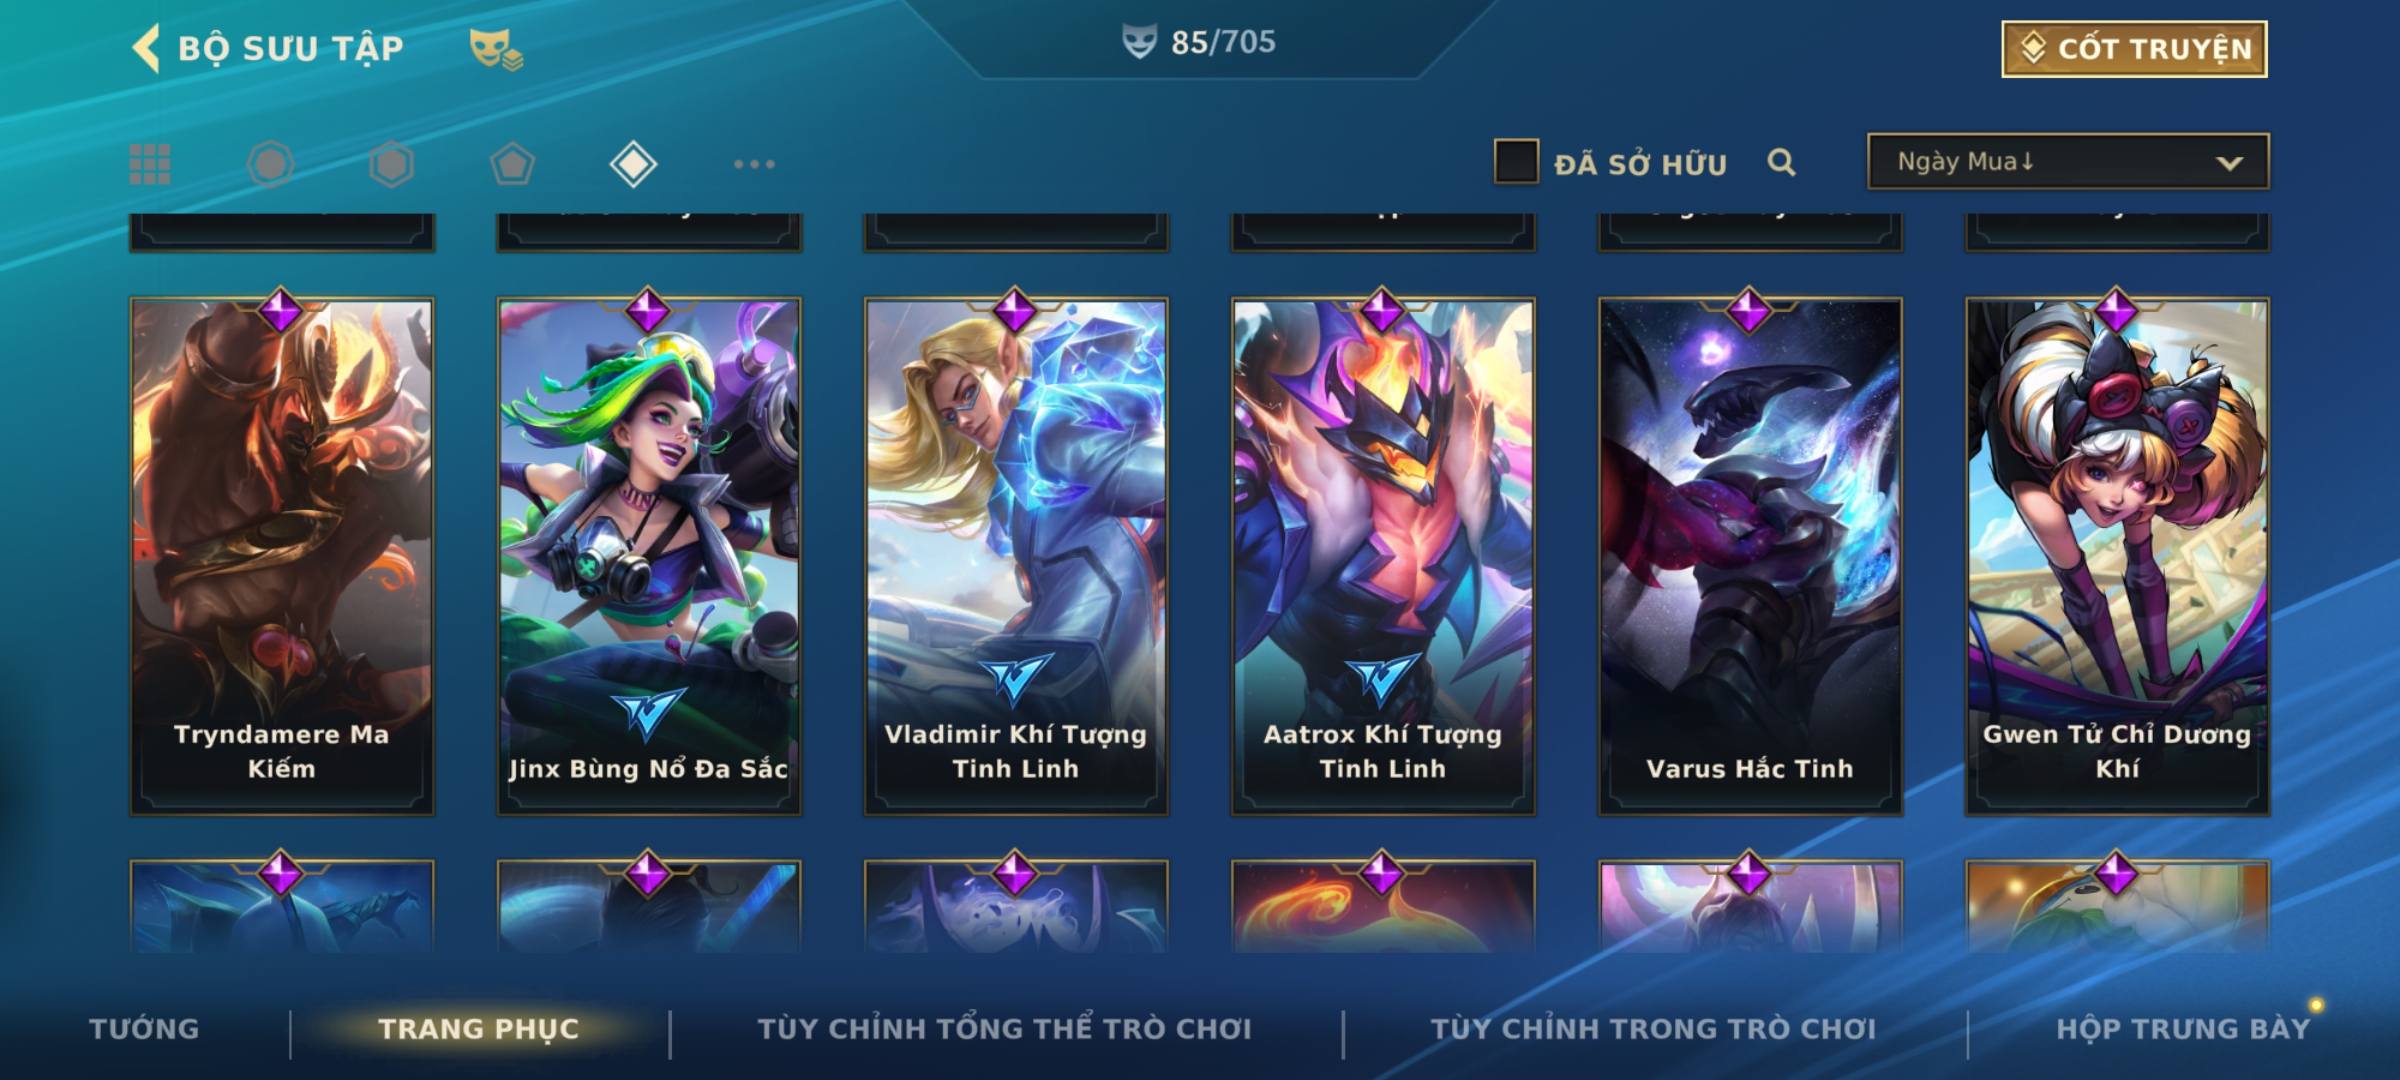The width and height of the screenshot is (2400, 1080).
Task: Click the Cốt Truyện button
Action: (2134, 49)
